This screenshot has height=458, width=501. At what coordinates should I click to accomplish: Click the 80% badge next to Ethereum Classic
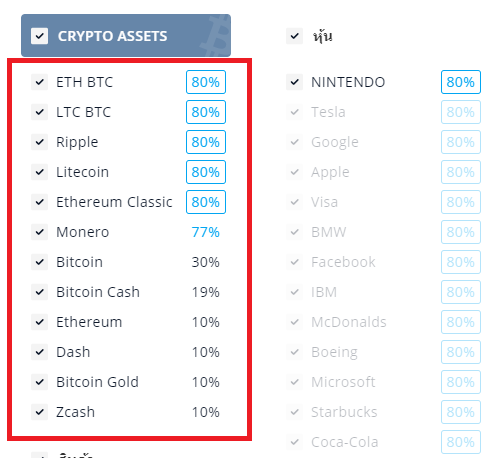(x=206, y=202)
